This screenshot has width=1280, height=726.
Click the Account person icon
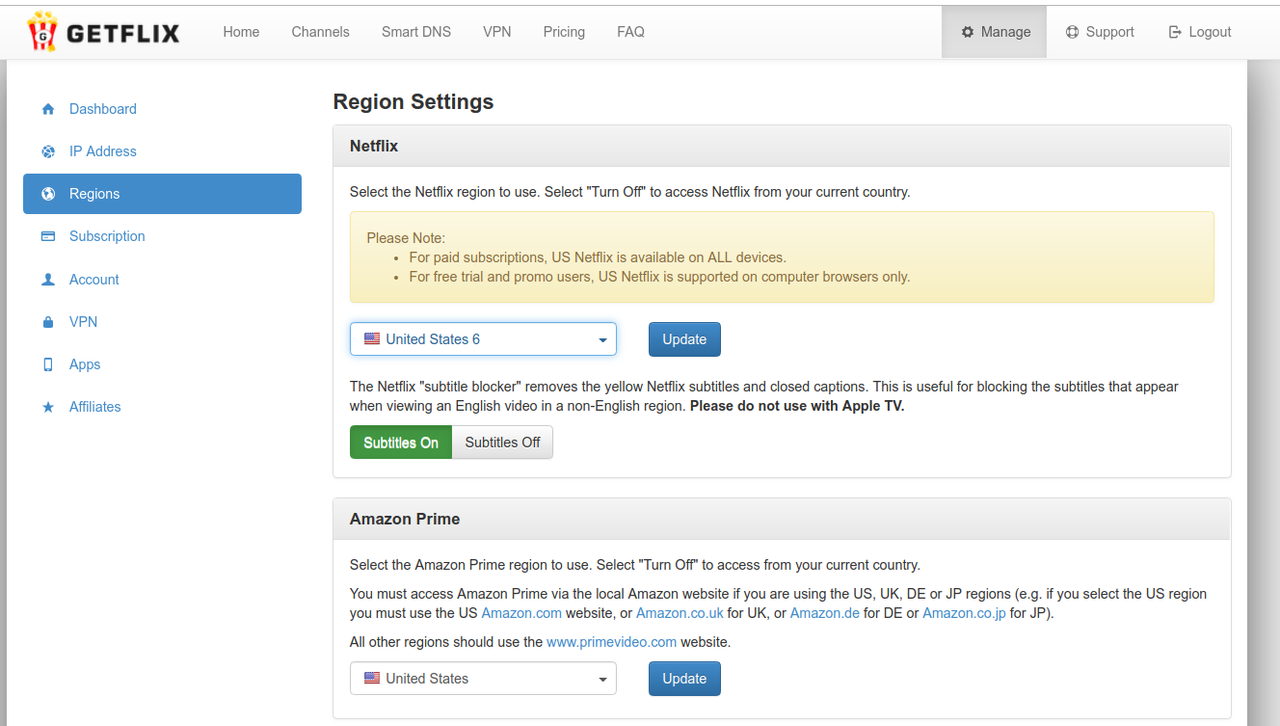[48, 280]
